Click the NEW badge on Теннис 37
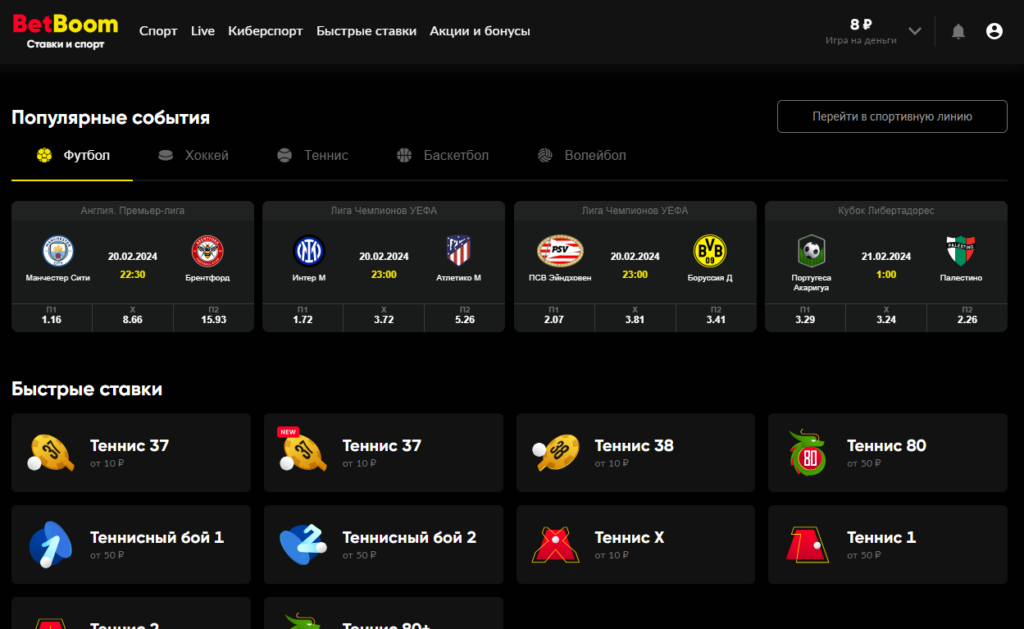This screenshot has width=1024, height=629. pyautogui.click(x=287, y=432)
